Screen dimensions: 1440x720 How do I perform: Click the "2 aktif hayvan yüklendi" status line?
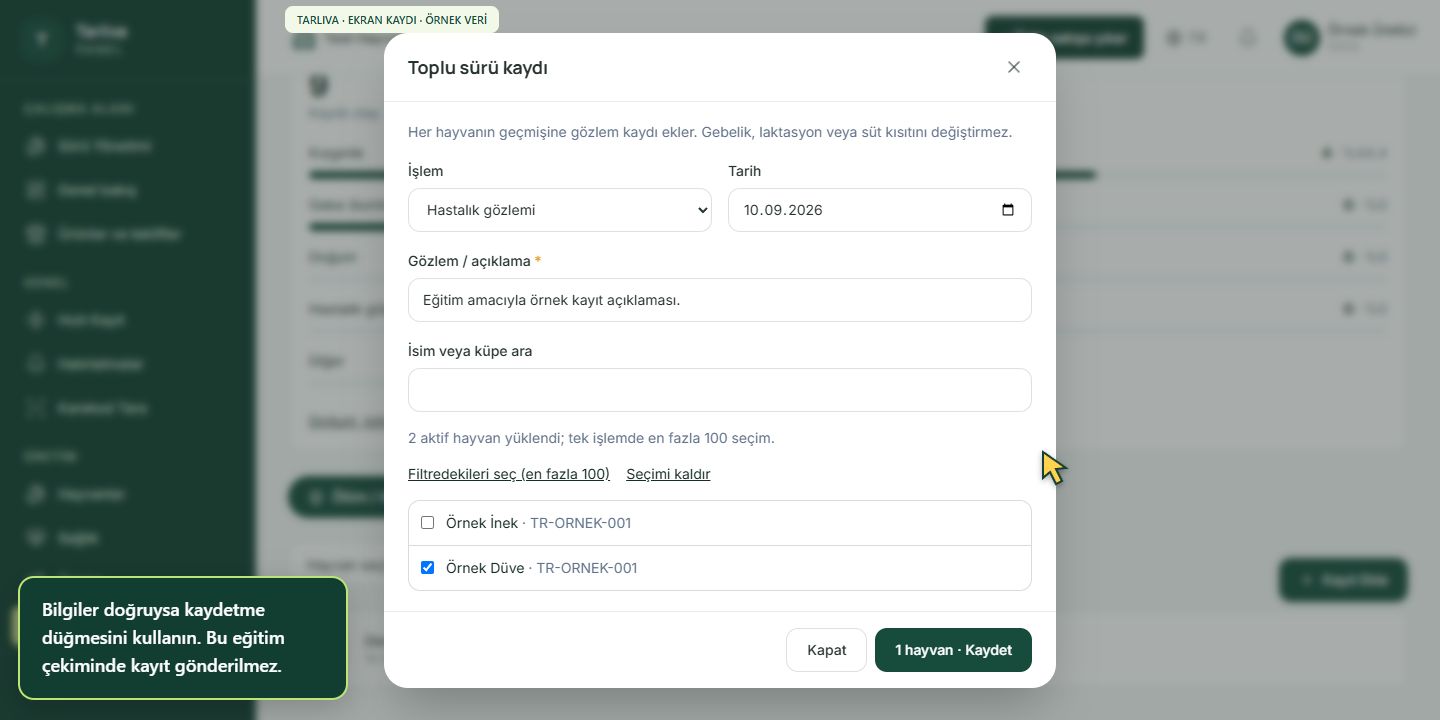coord(591,438)
